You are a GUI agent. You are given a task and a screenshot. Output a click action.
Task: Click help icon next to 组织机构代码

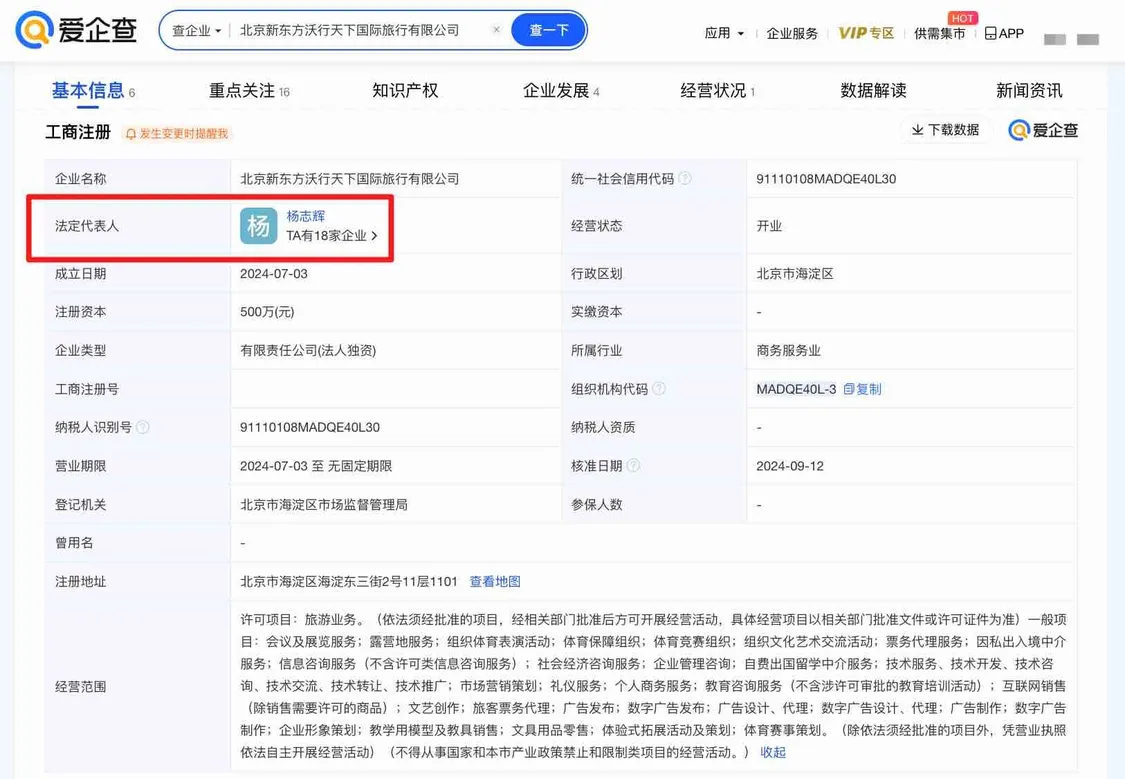click(x=659, y=389)
